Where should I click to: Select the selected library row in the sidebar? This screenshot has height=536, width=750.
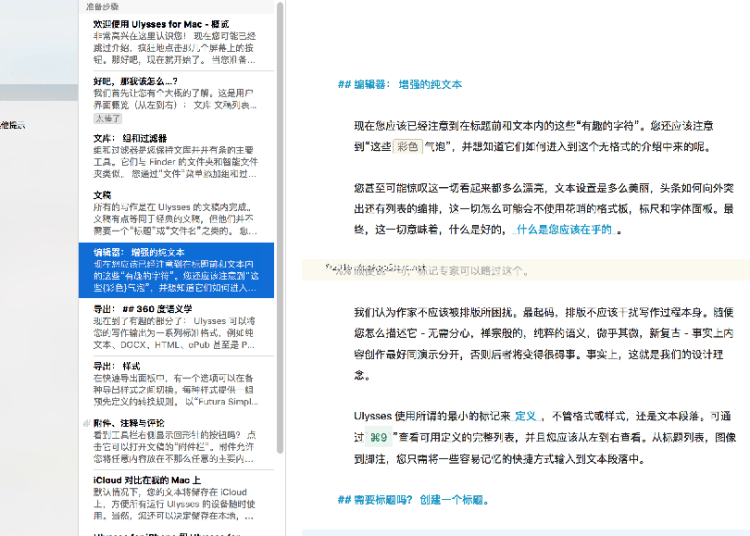38,92
